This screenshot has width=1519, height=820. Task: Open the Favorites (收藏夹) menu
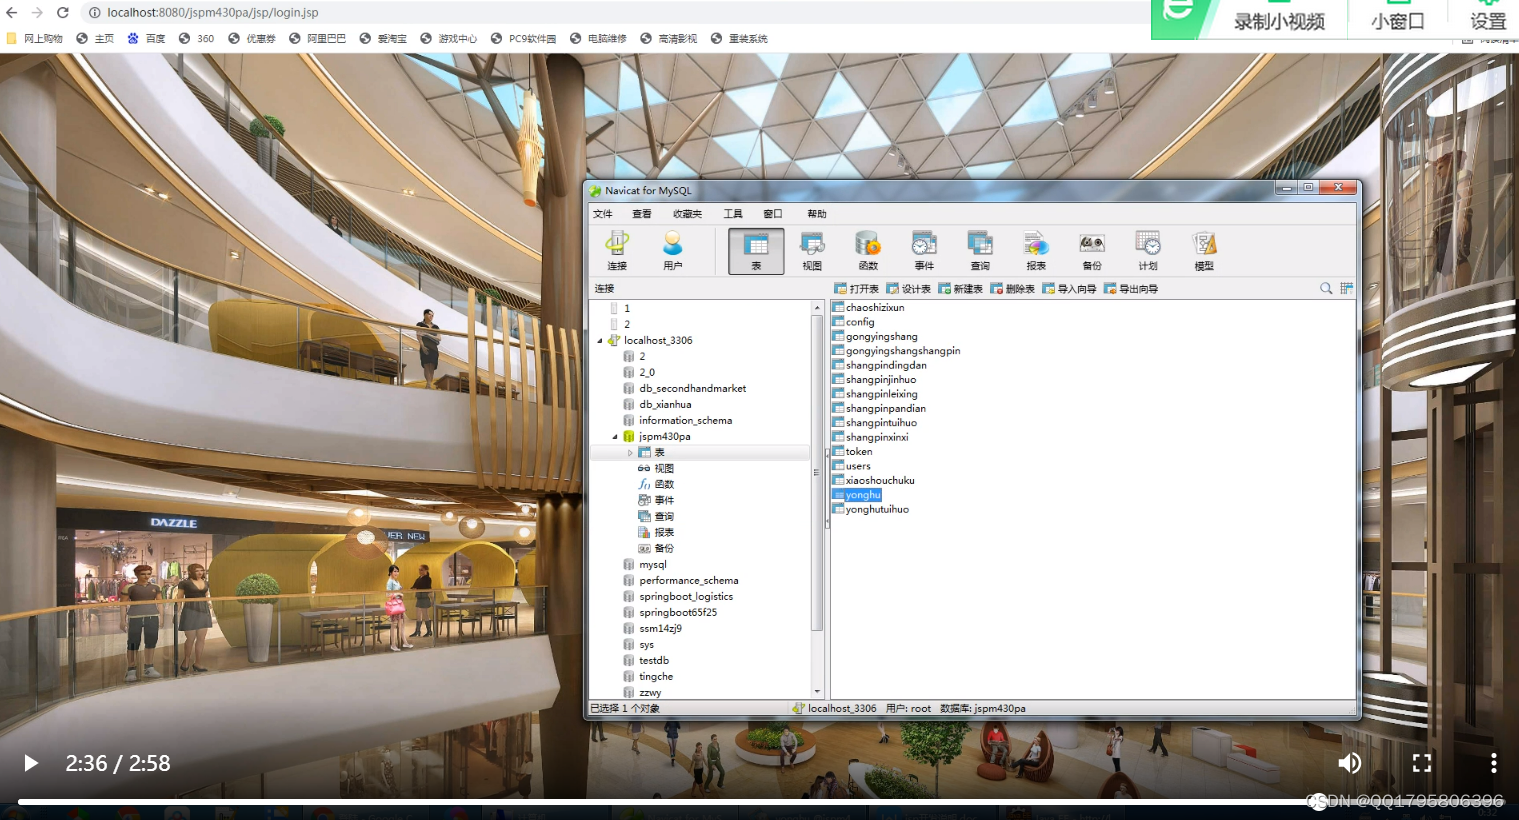(687, 214)
